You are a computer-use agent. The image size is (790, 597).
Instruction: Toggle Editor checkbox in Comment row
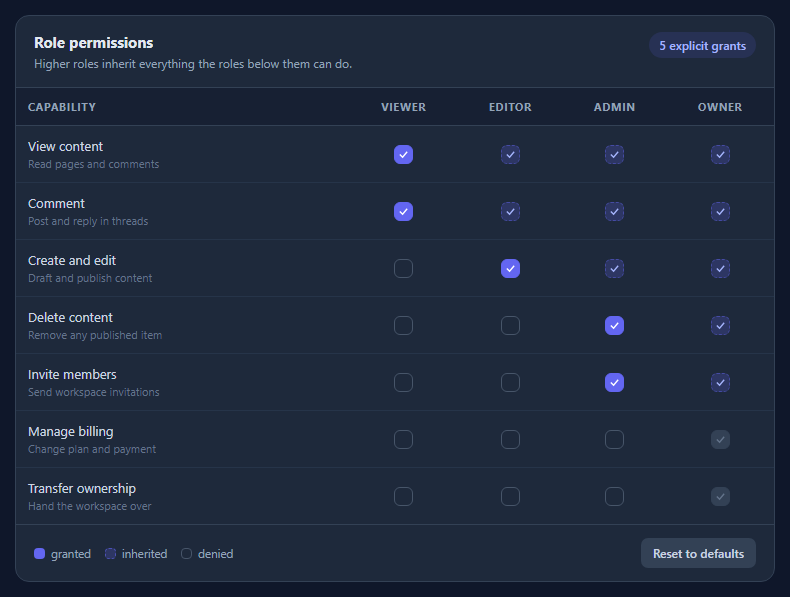pyautogui.click(x=510, y=212)
